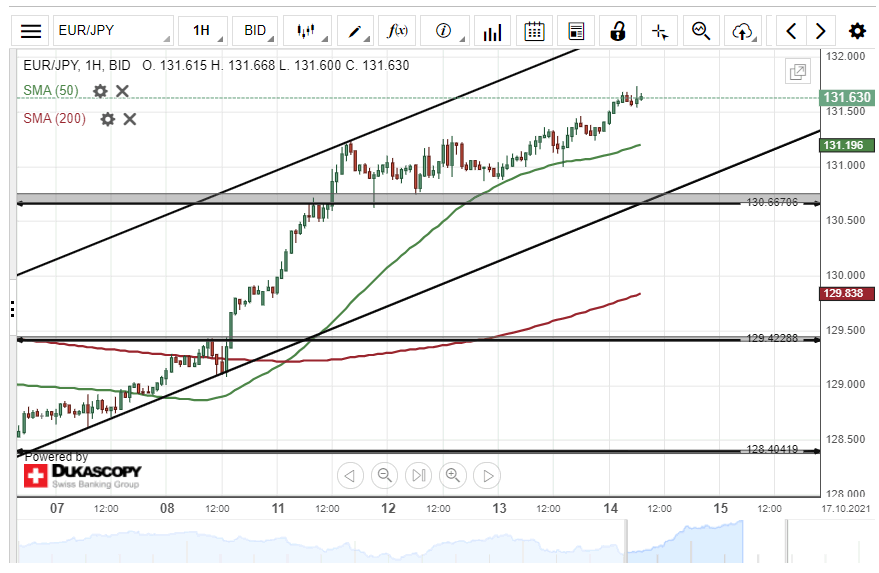Remove the SMA (200) indicator

[129, 119]
